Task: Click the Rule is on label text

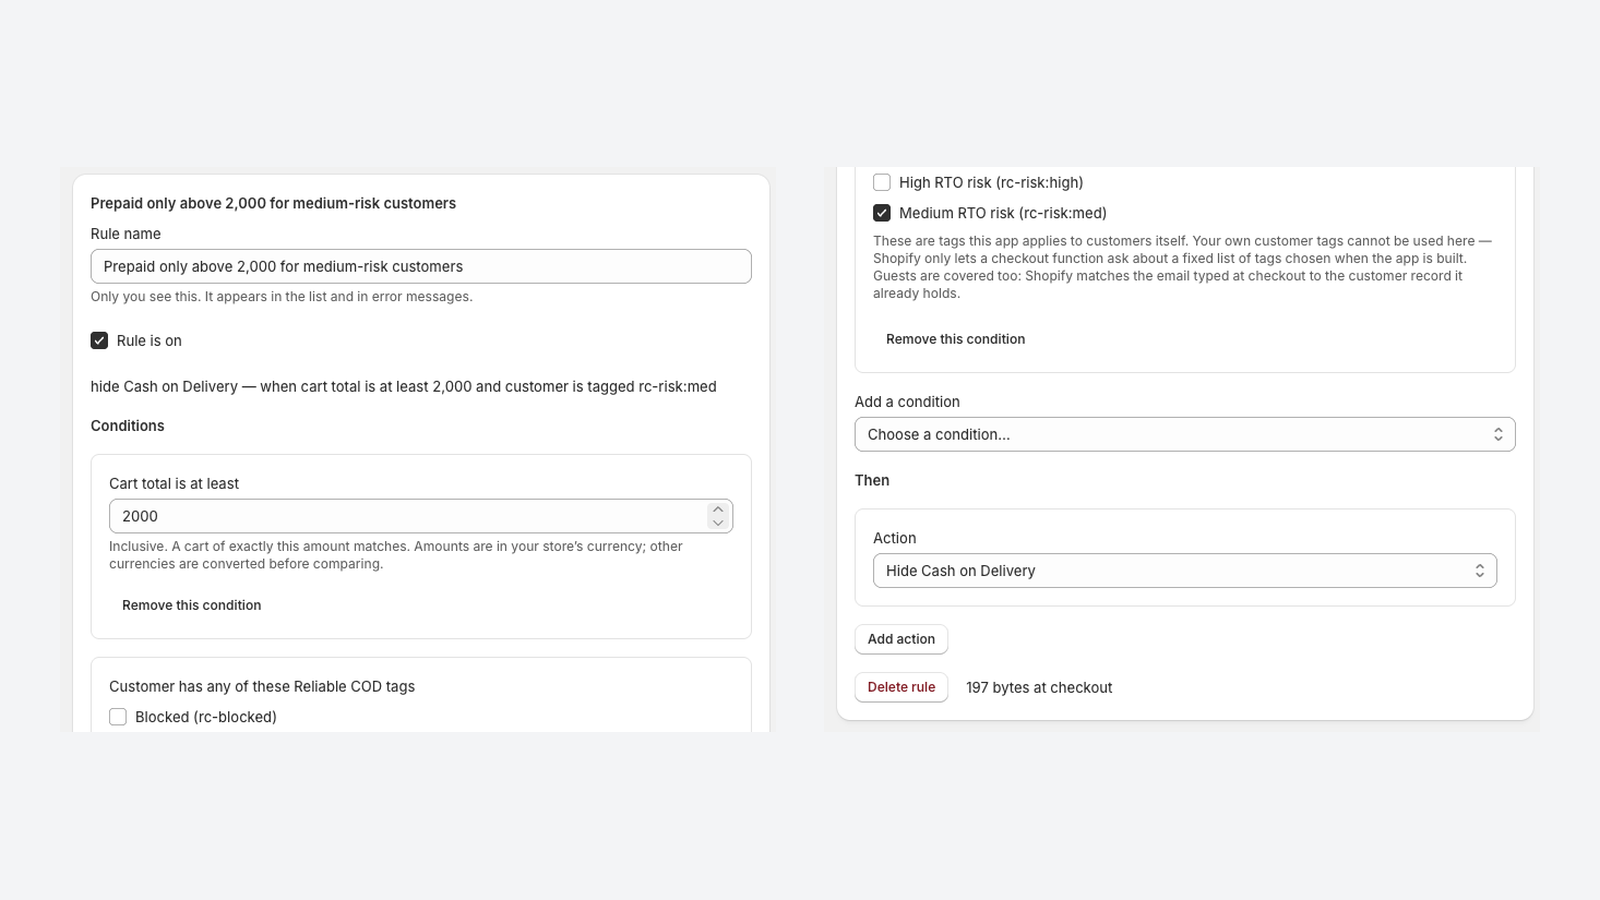Action: click(x=149, y=341)
